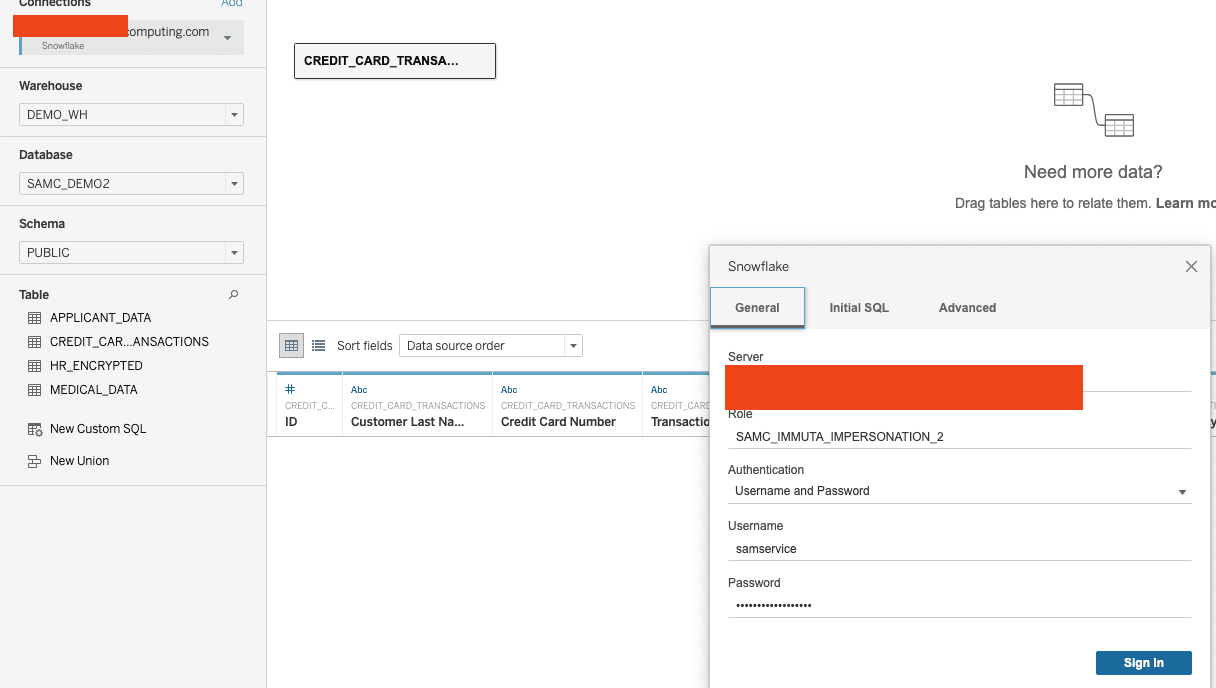Click Abc type icon above Customer Last Name
1216x688 pixels.
click(x=359, y=390)
